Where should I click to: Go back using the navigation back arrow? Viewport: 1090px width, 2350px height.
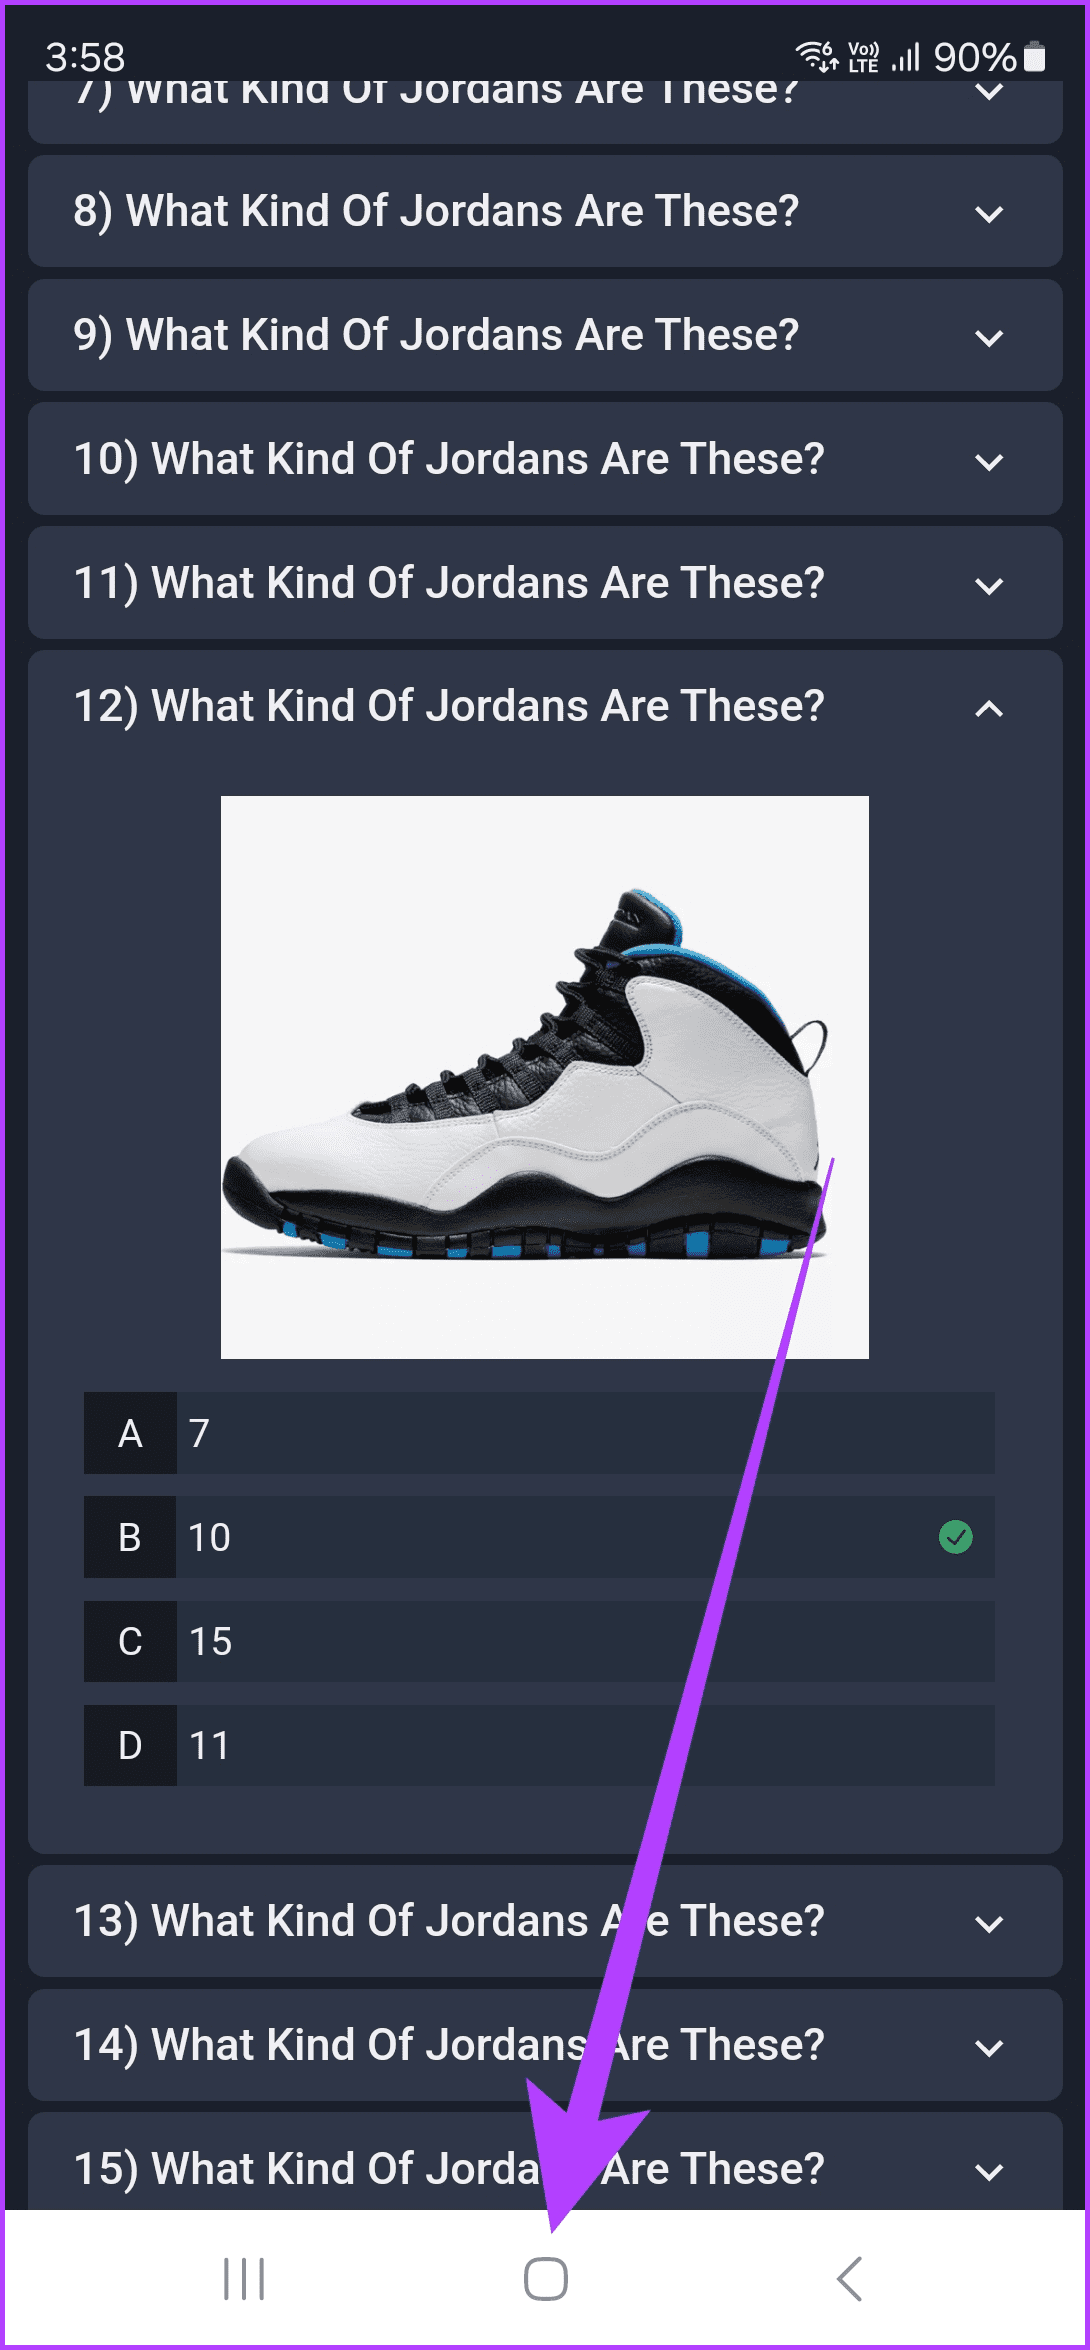point(849,2279)
